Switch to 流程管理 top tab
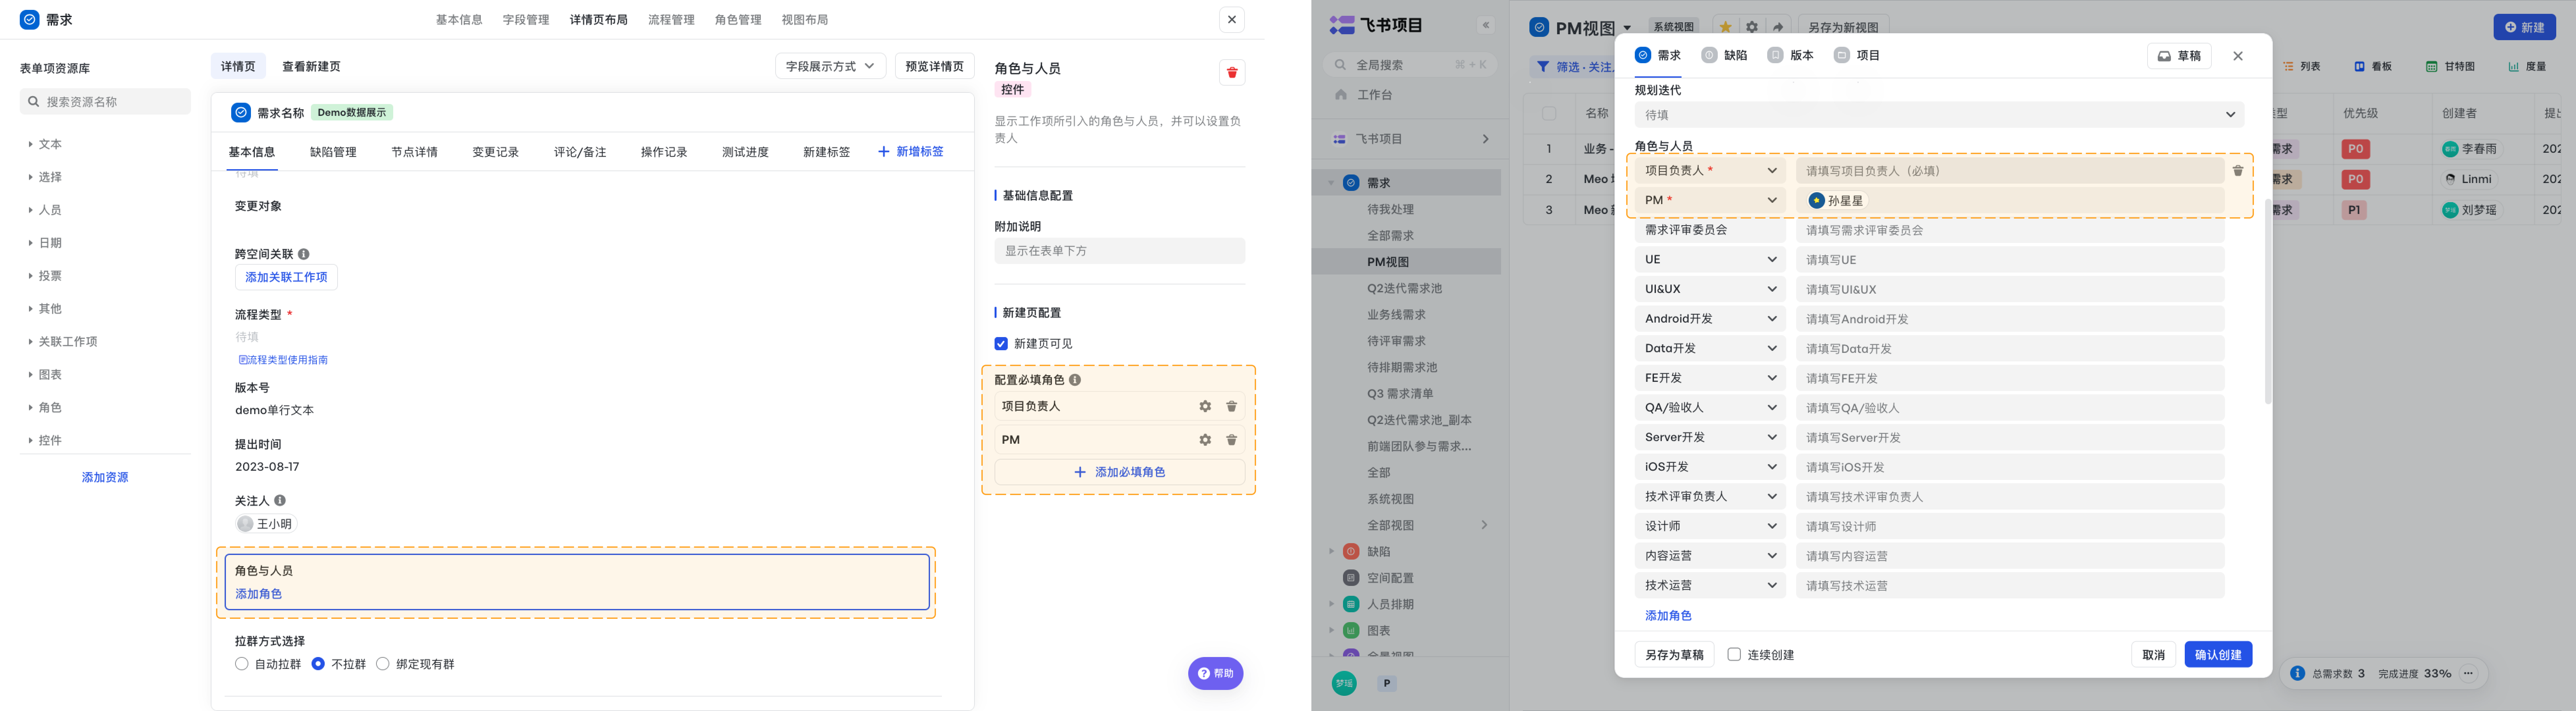The height and width of the screenshot is (711, 2576). [671, 20]
